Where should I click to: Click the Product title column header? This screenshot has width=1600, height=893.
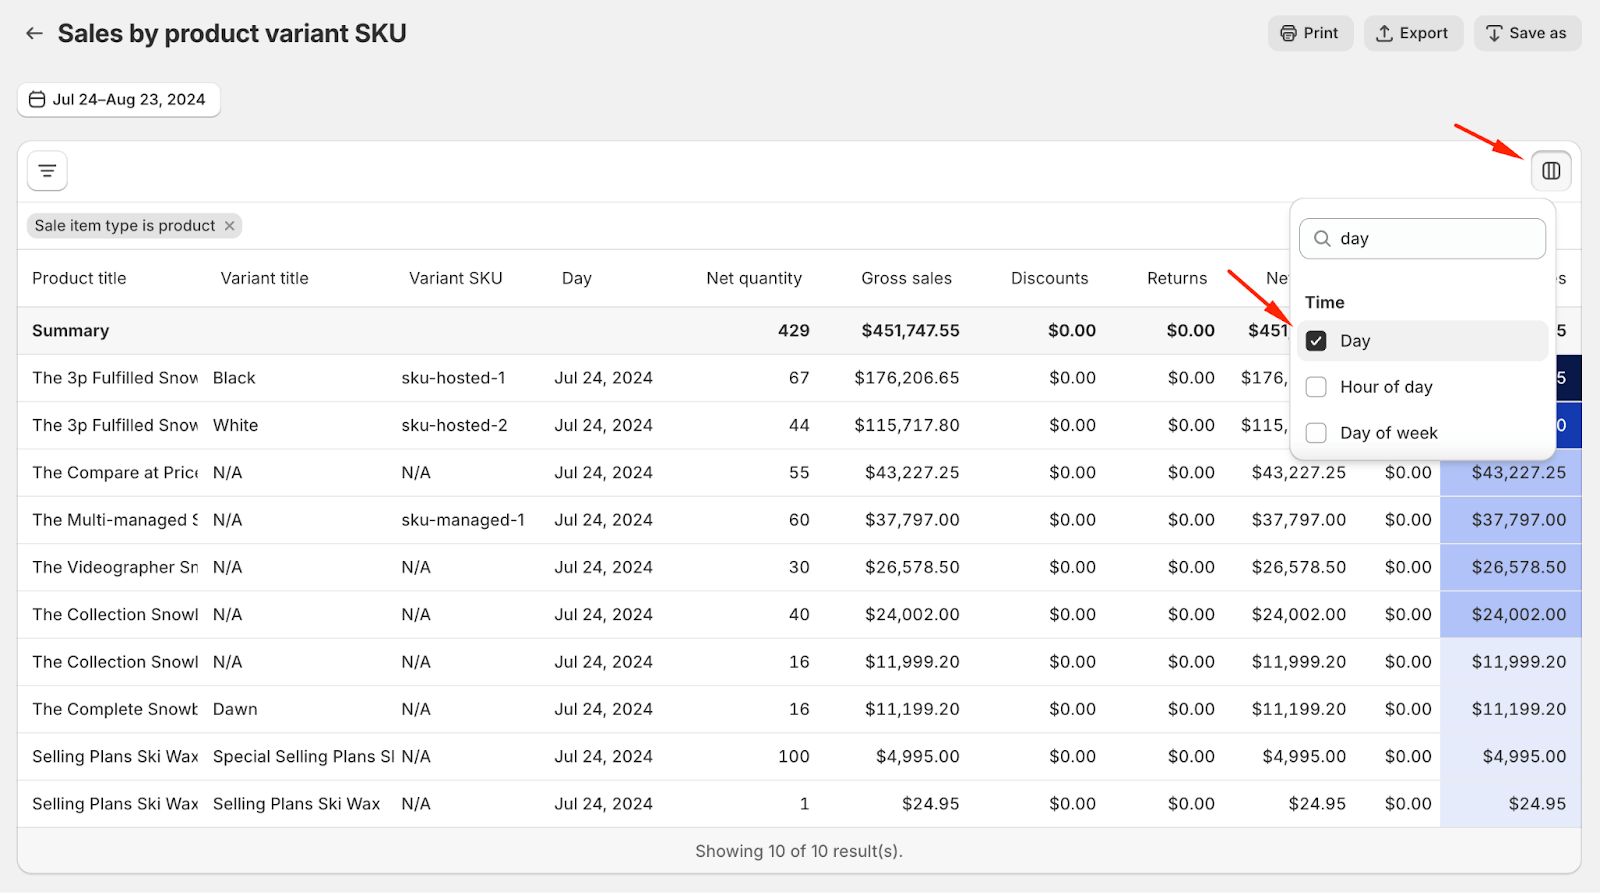(79, 279)
